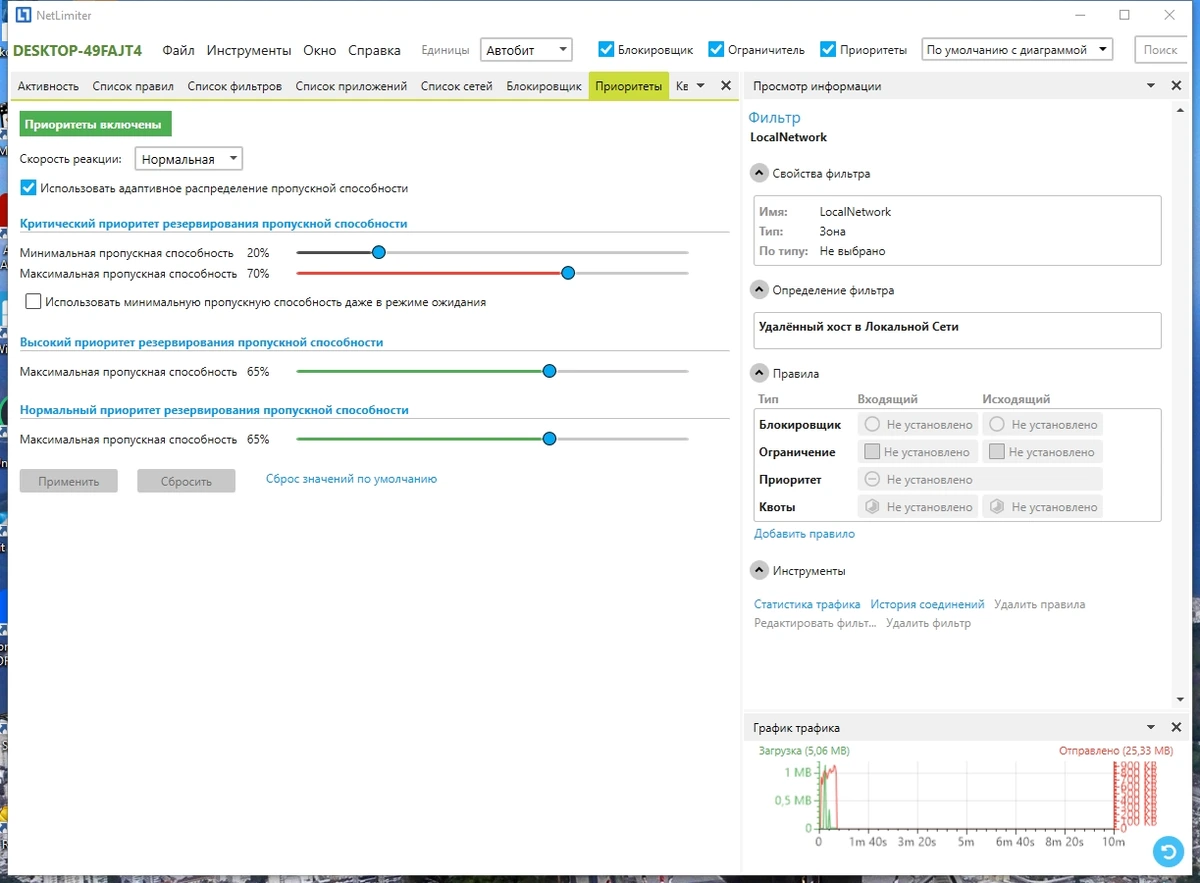Click critical minimum bandwidth 20% slider handle
Viewport: 1200px width, 883px height.
pyautogui.click(x=378, y=253)
